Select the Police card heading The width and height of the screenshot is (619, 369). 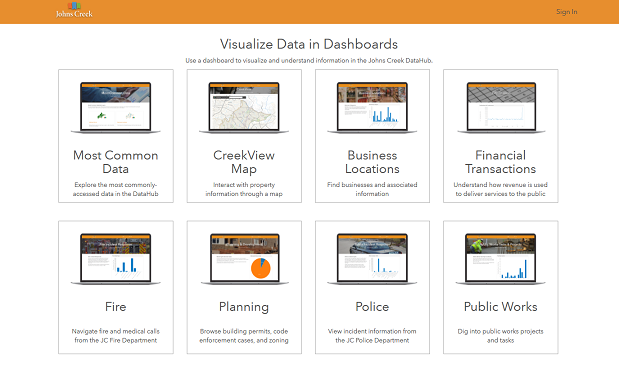click(x=372, y=307)
